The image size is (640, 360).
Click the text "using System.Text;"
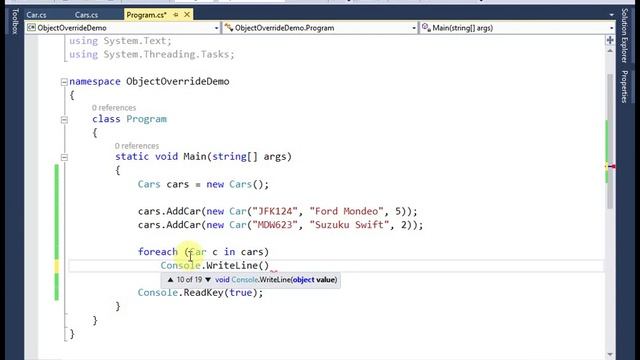(120, 41)
